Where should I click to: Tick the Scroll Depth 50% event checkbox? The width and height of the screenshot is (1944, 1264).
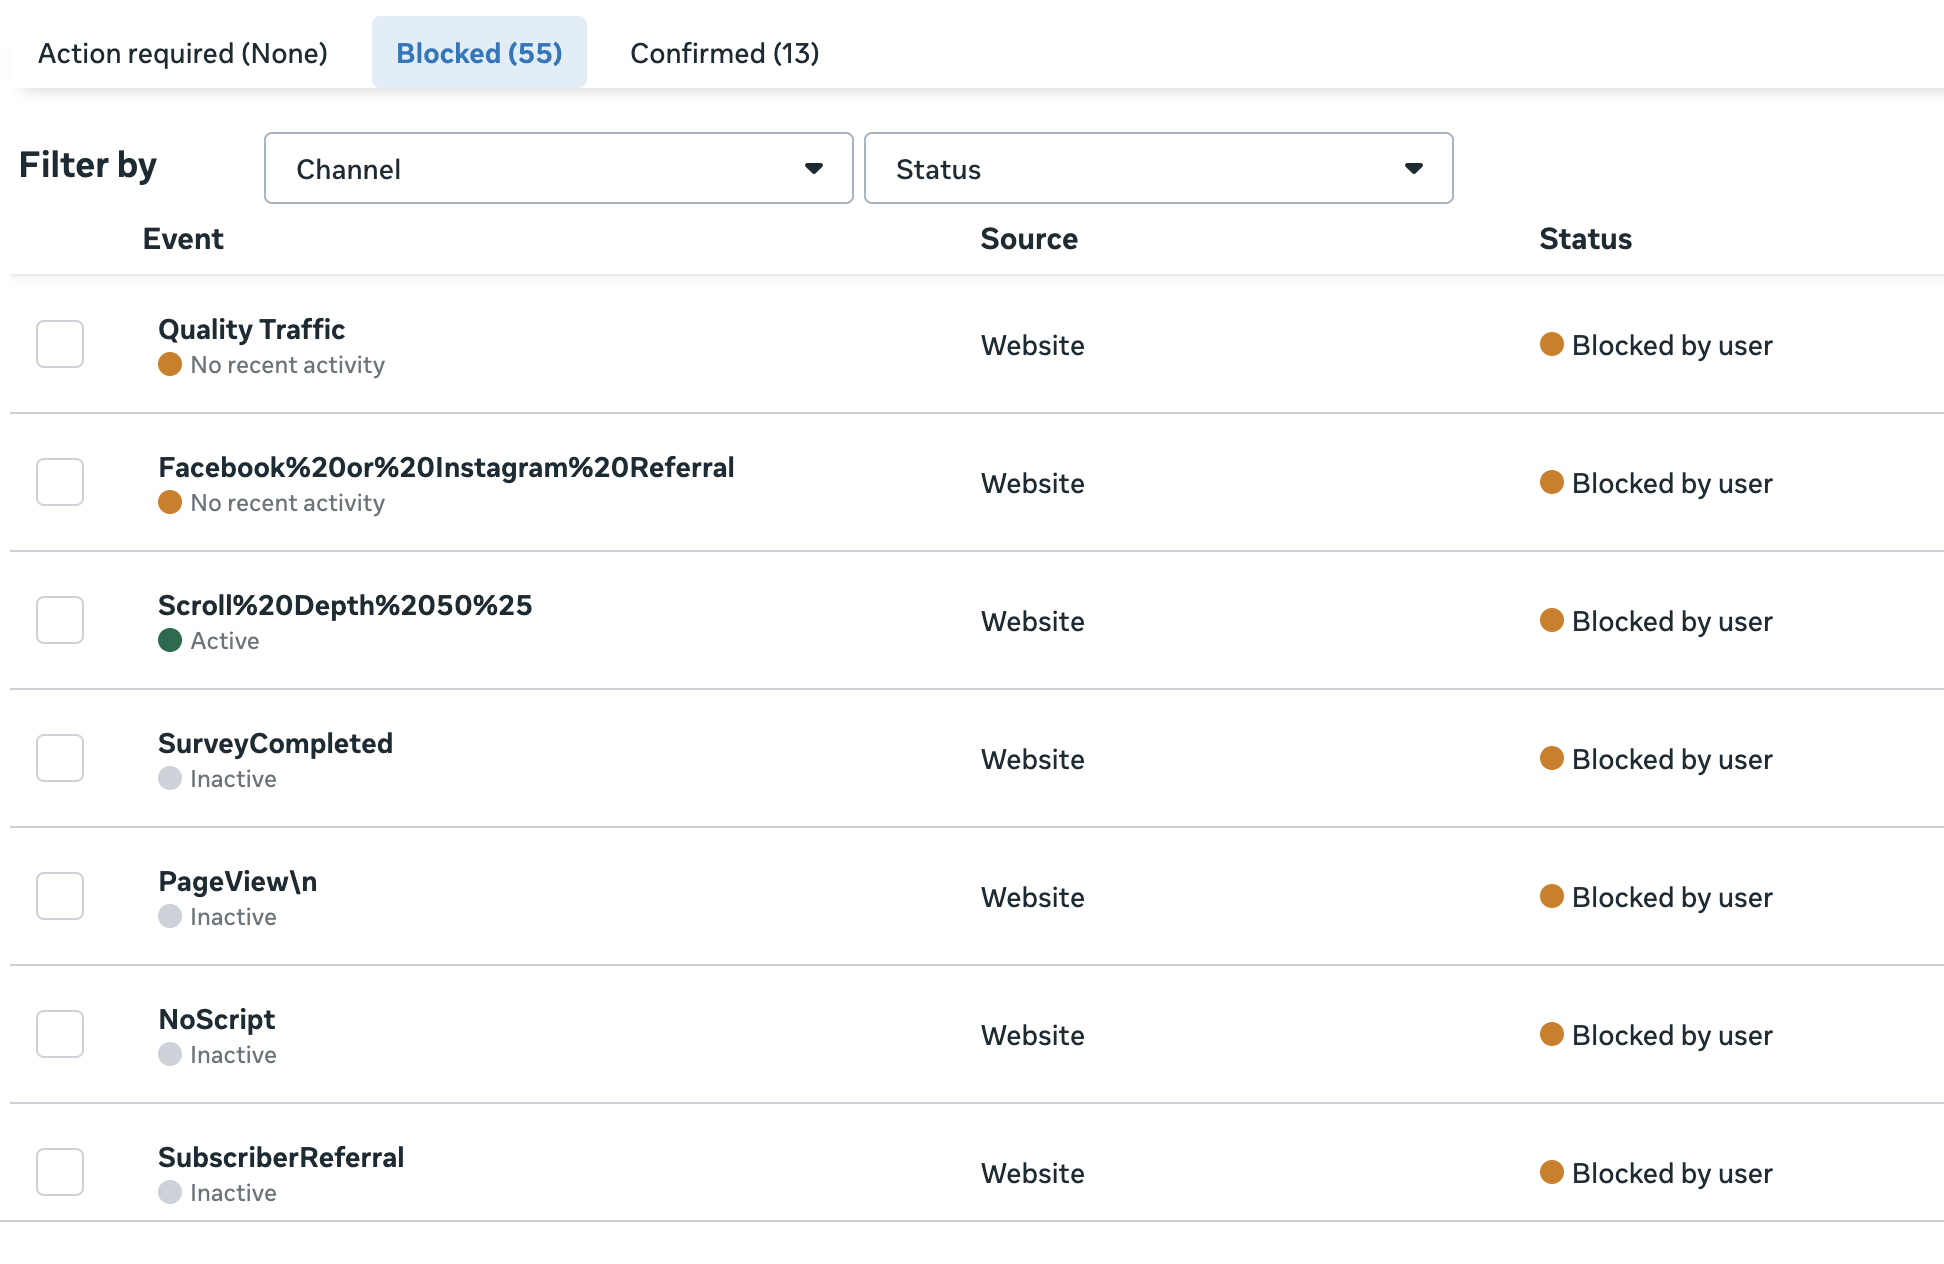(x=60, y=620)
